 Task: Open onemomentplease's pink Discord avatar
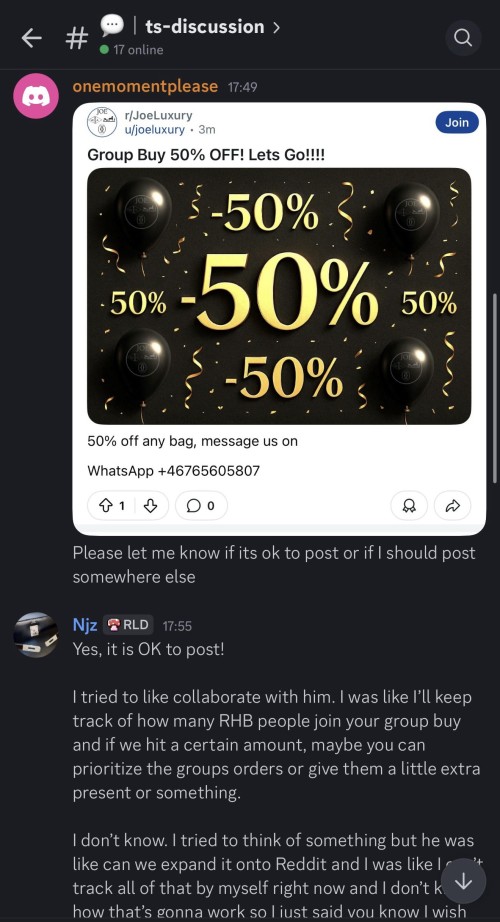point(36,96)
